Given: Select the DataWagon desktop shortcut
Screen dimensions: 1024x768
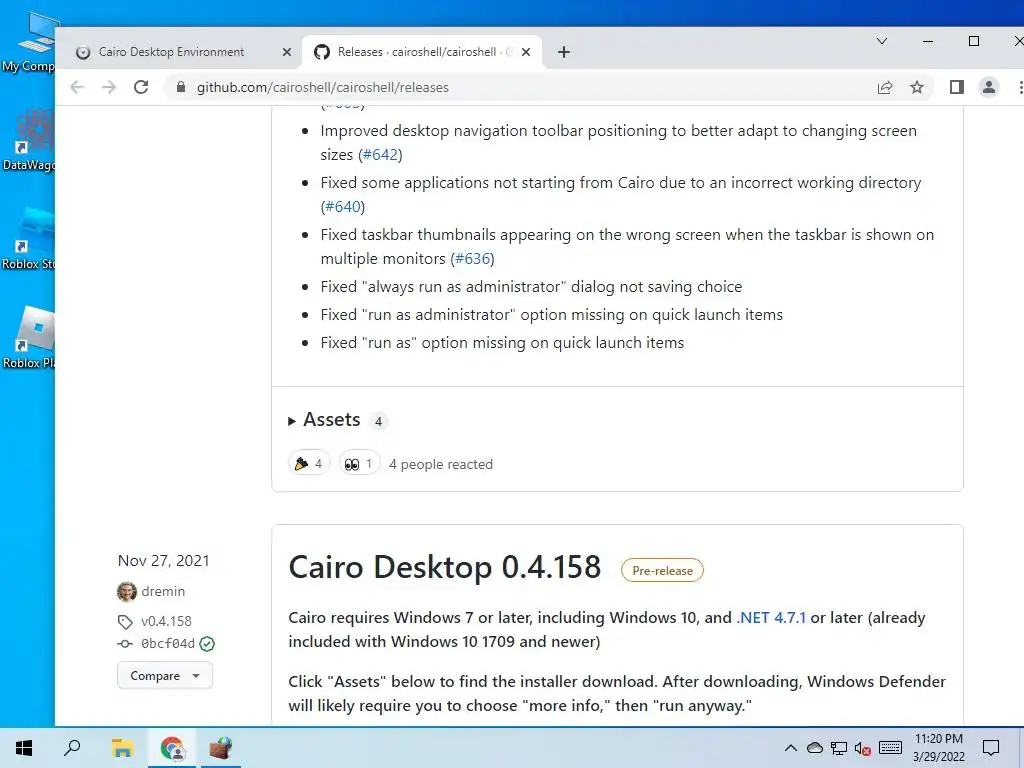Looking at the screenshot, I should pos(28,140).
